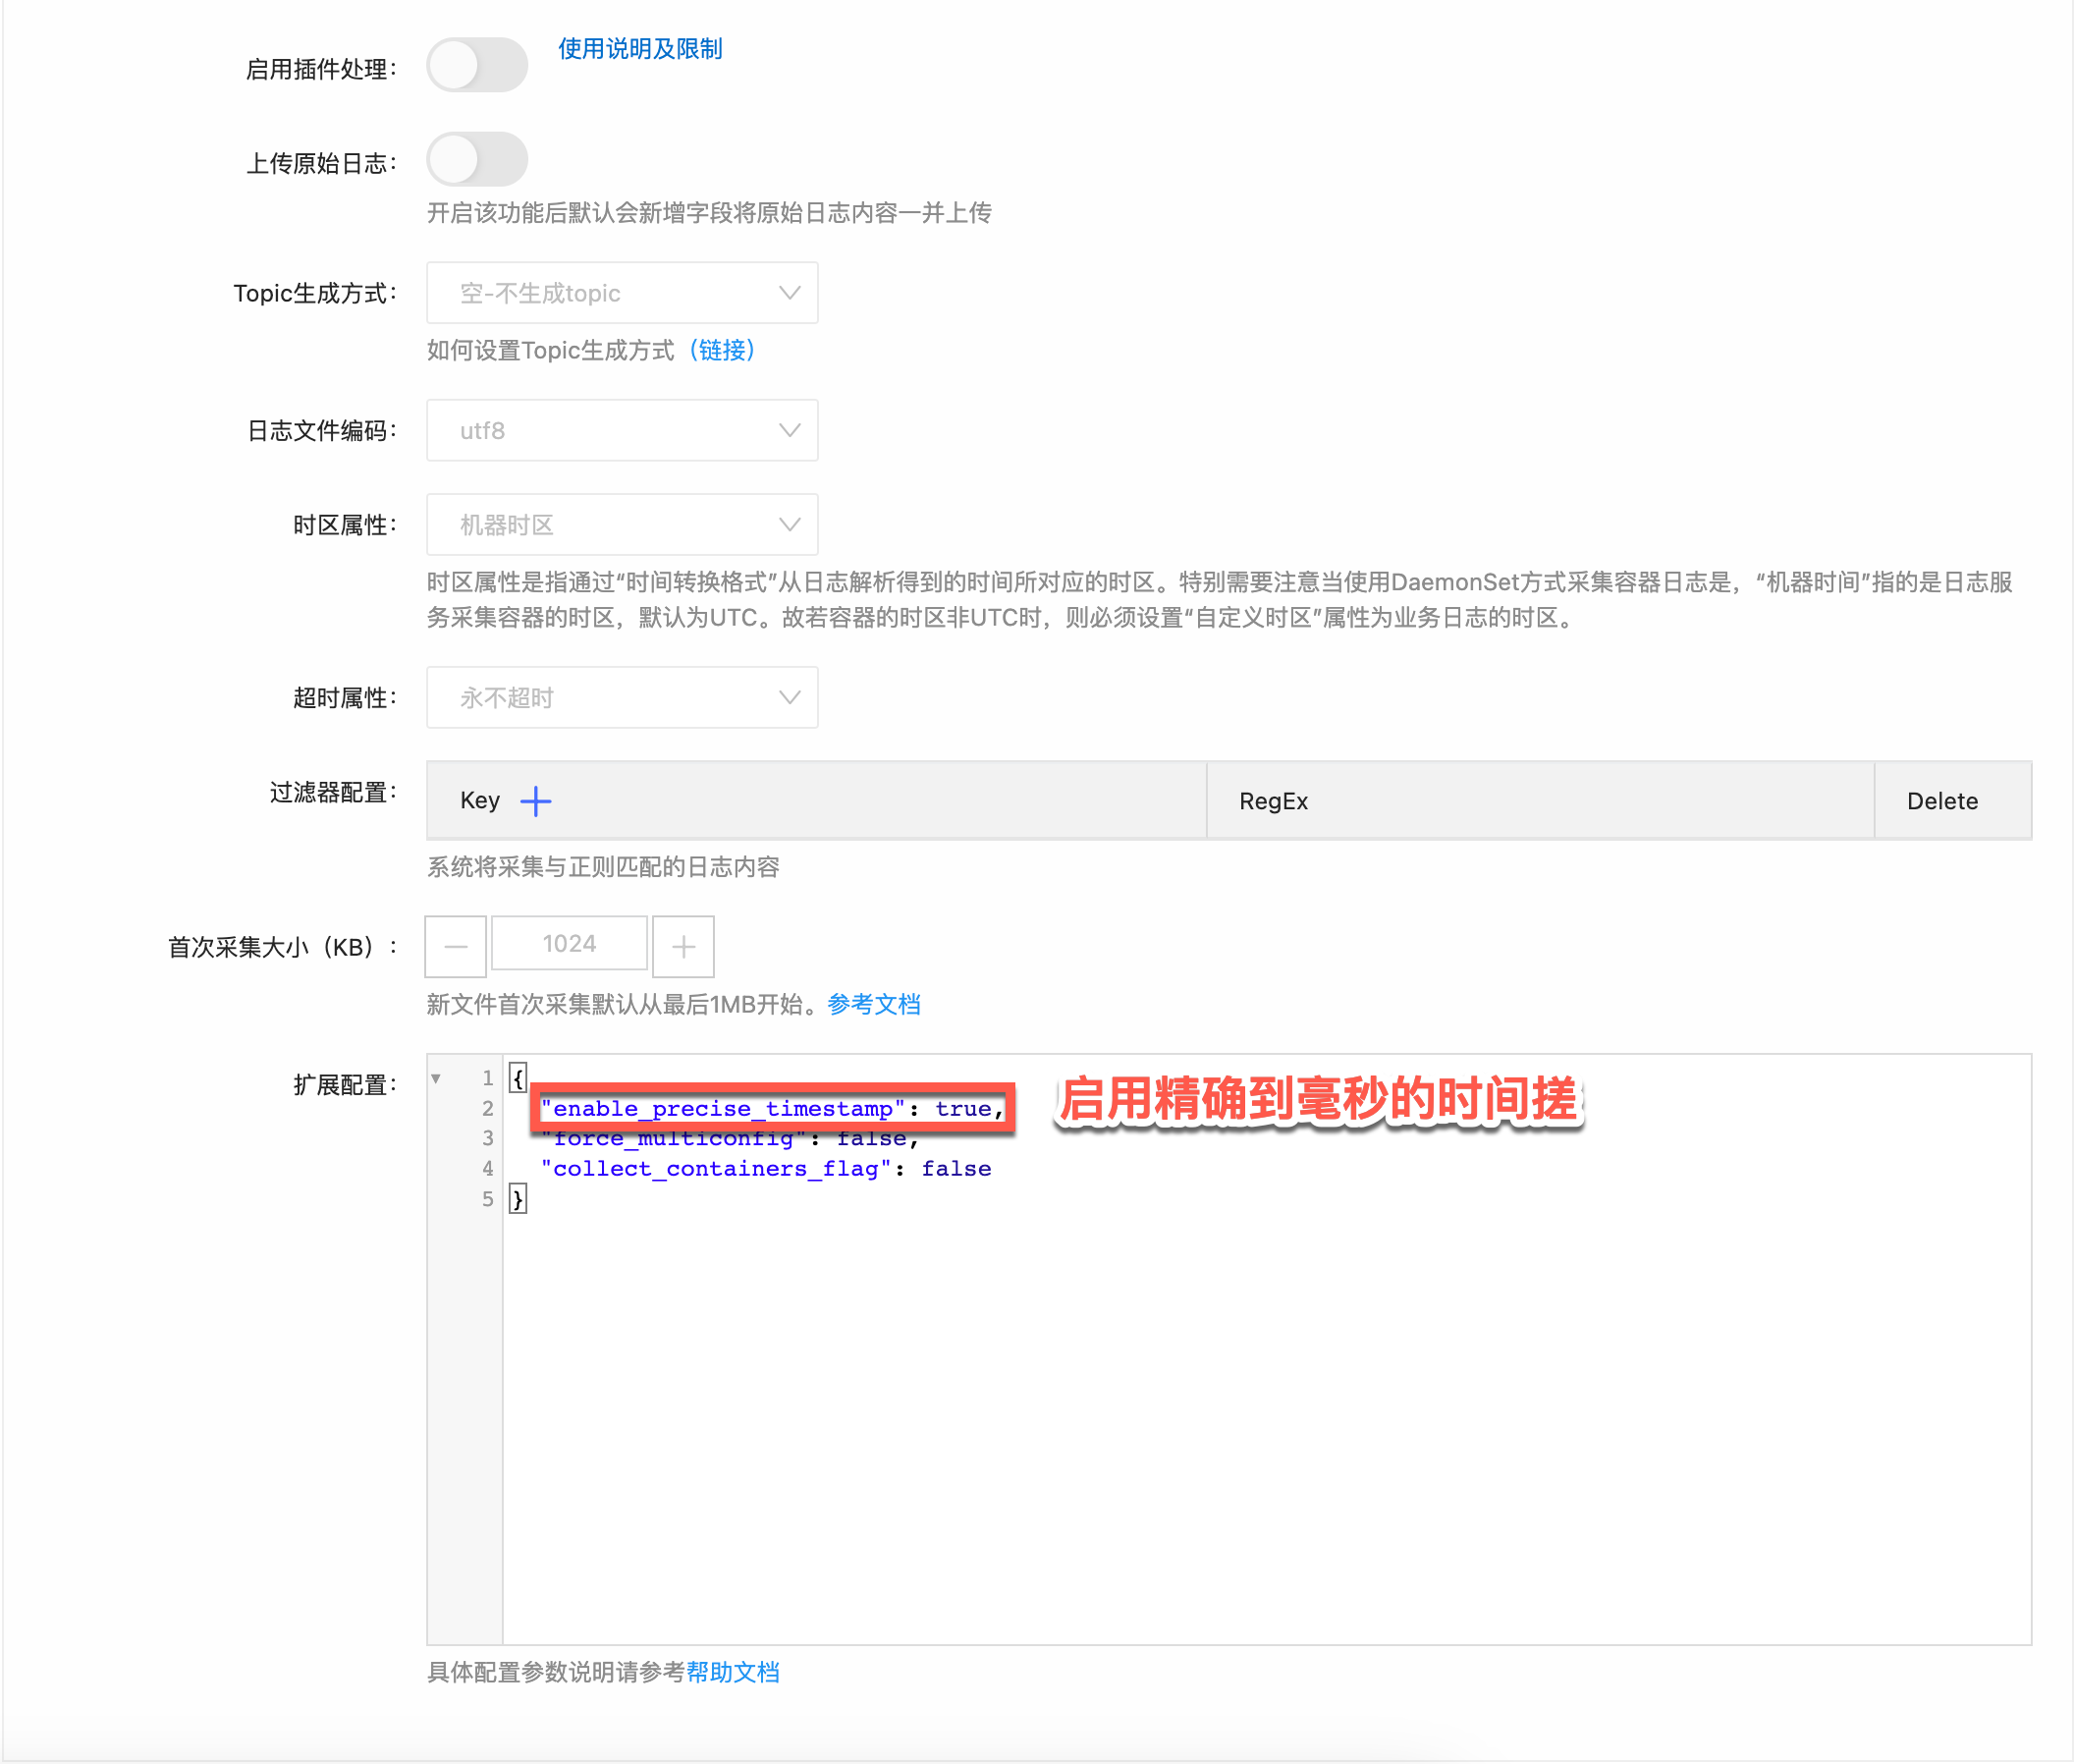Click the Delete column header
This screenshot has height=1764, width=2074.
(x=1942, y=801)
